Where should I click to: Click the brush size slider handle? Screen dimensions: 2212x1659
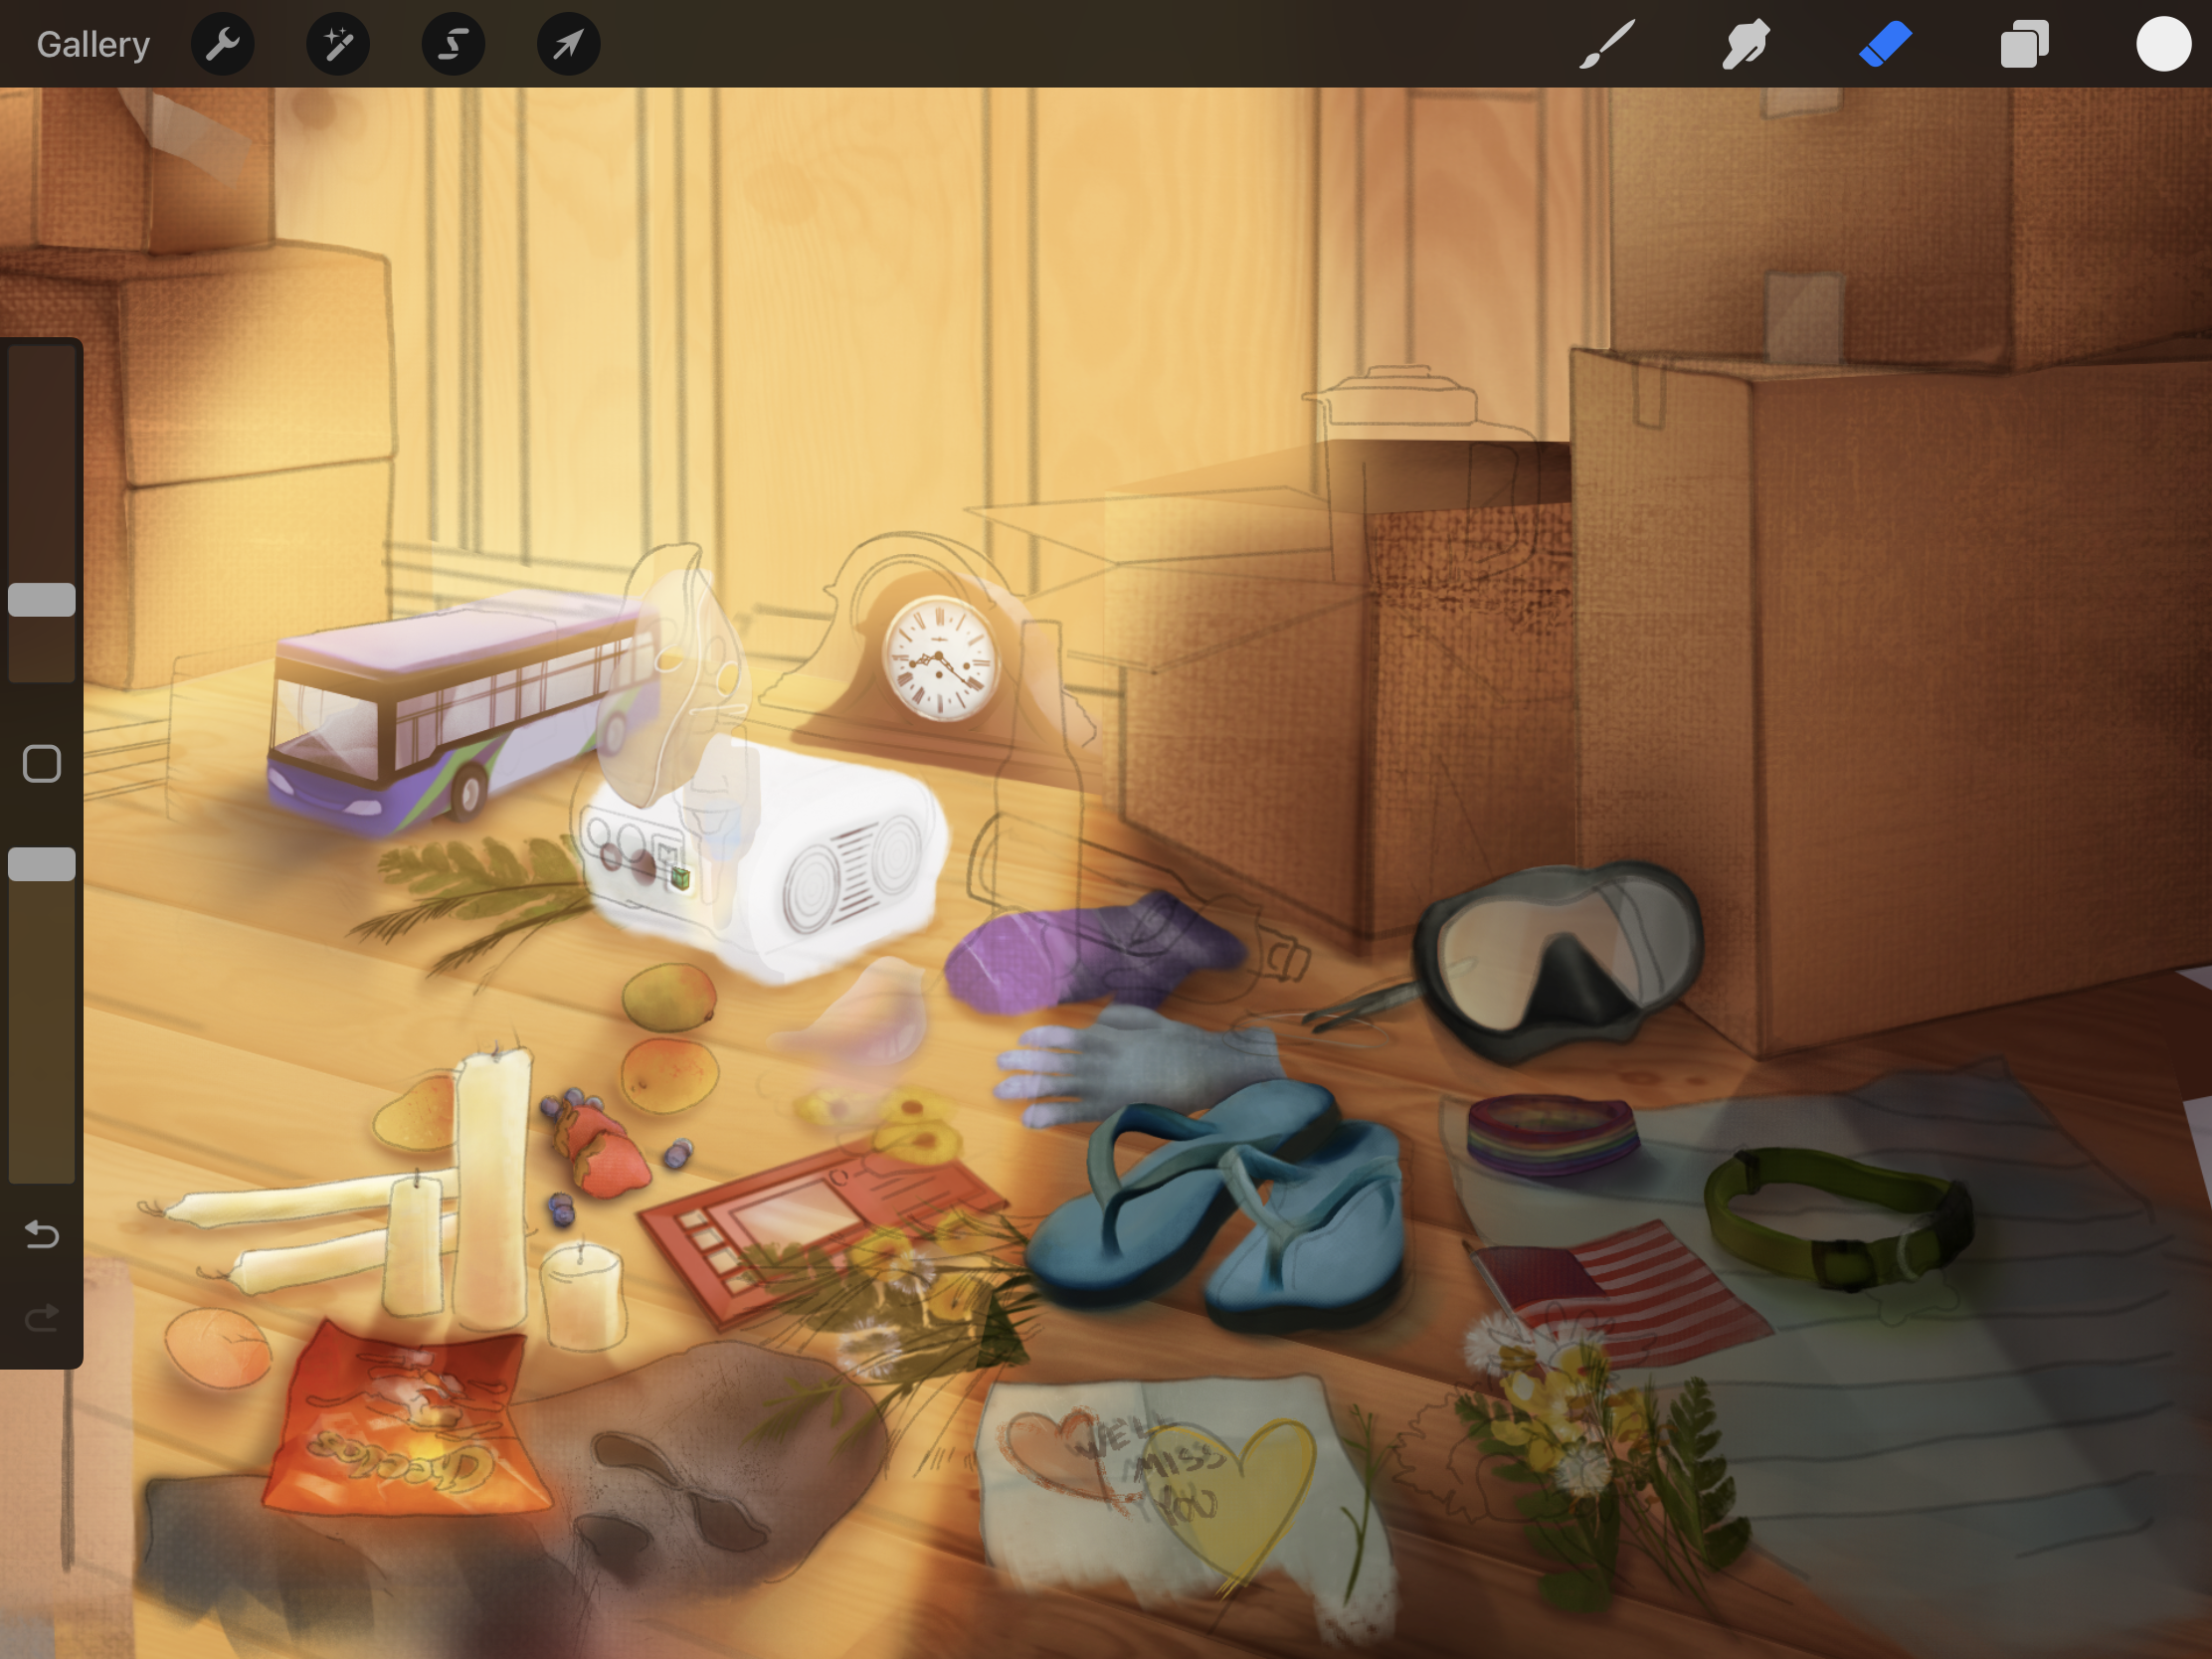42,600
